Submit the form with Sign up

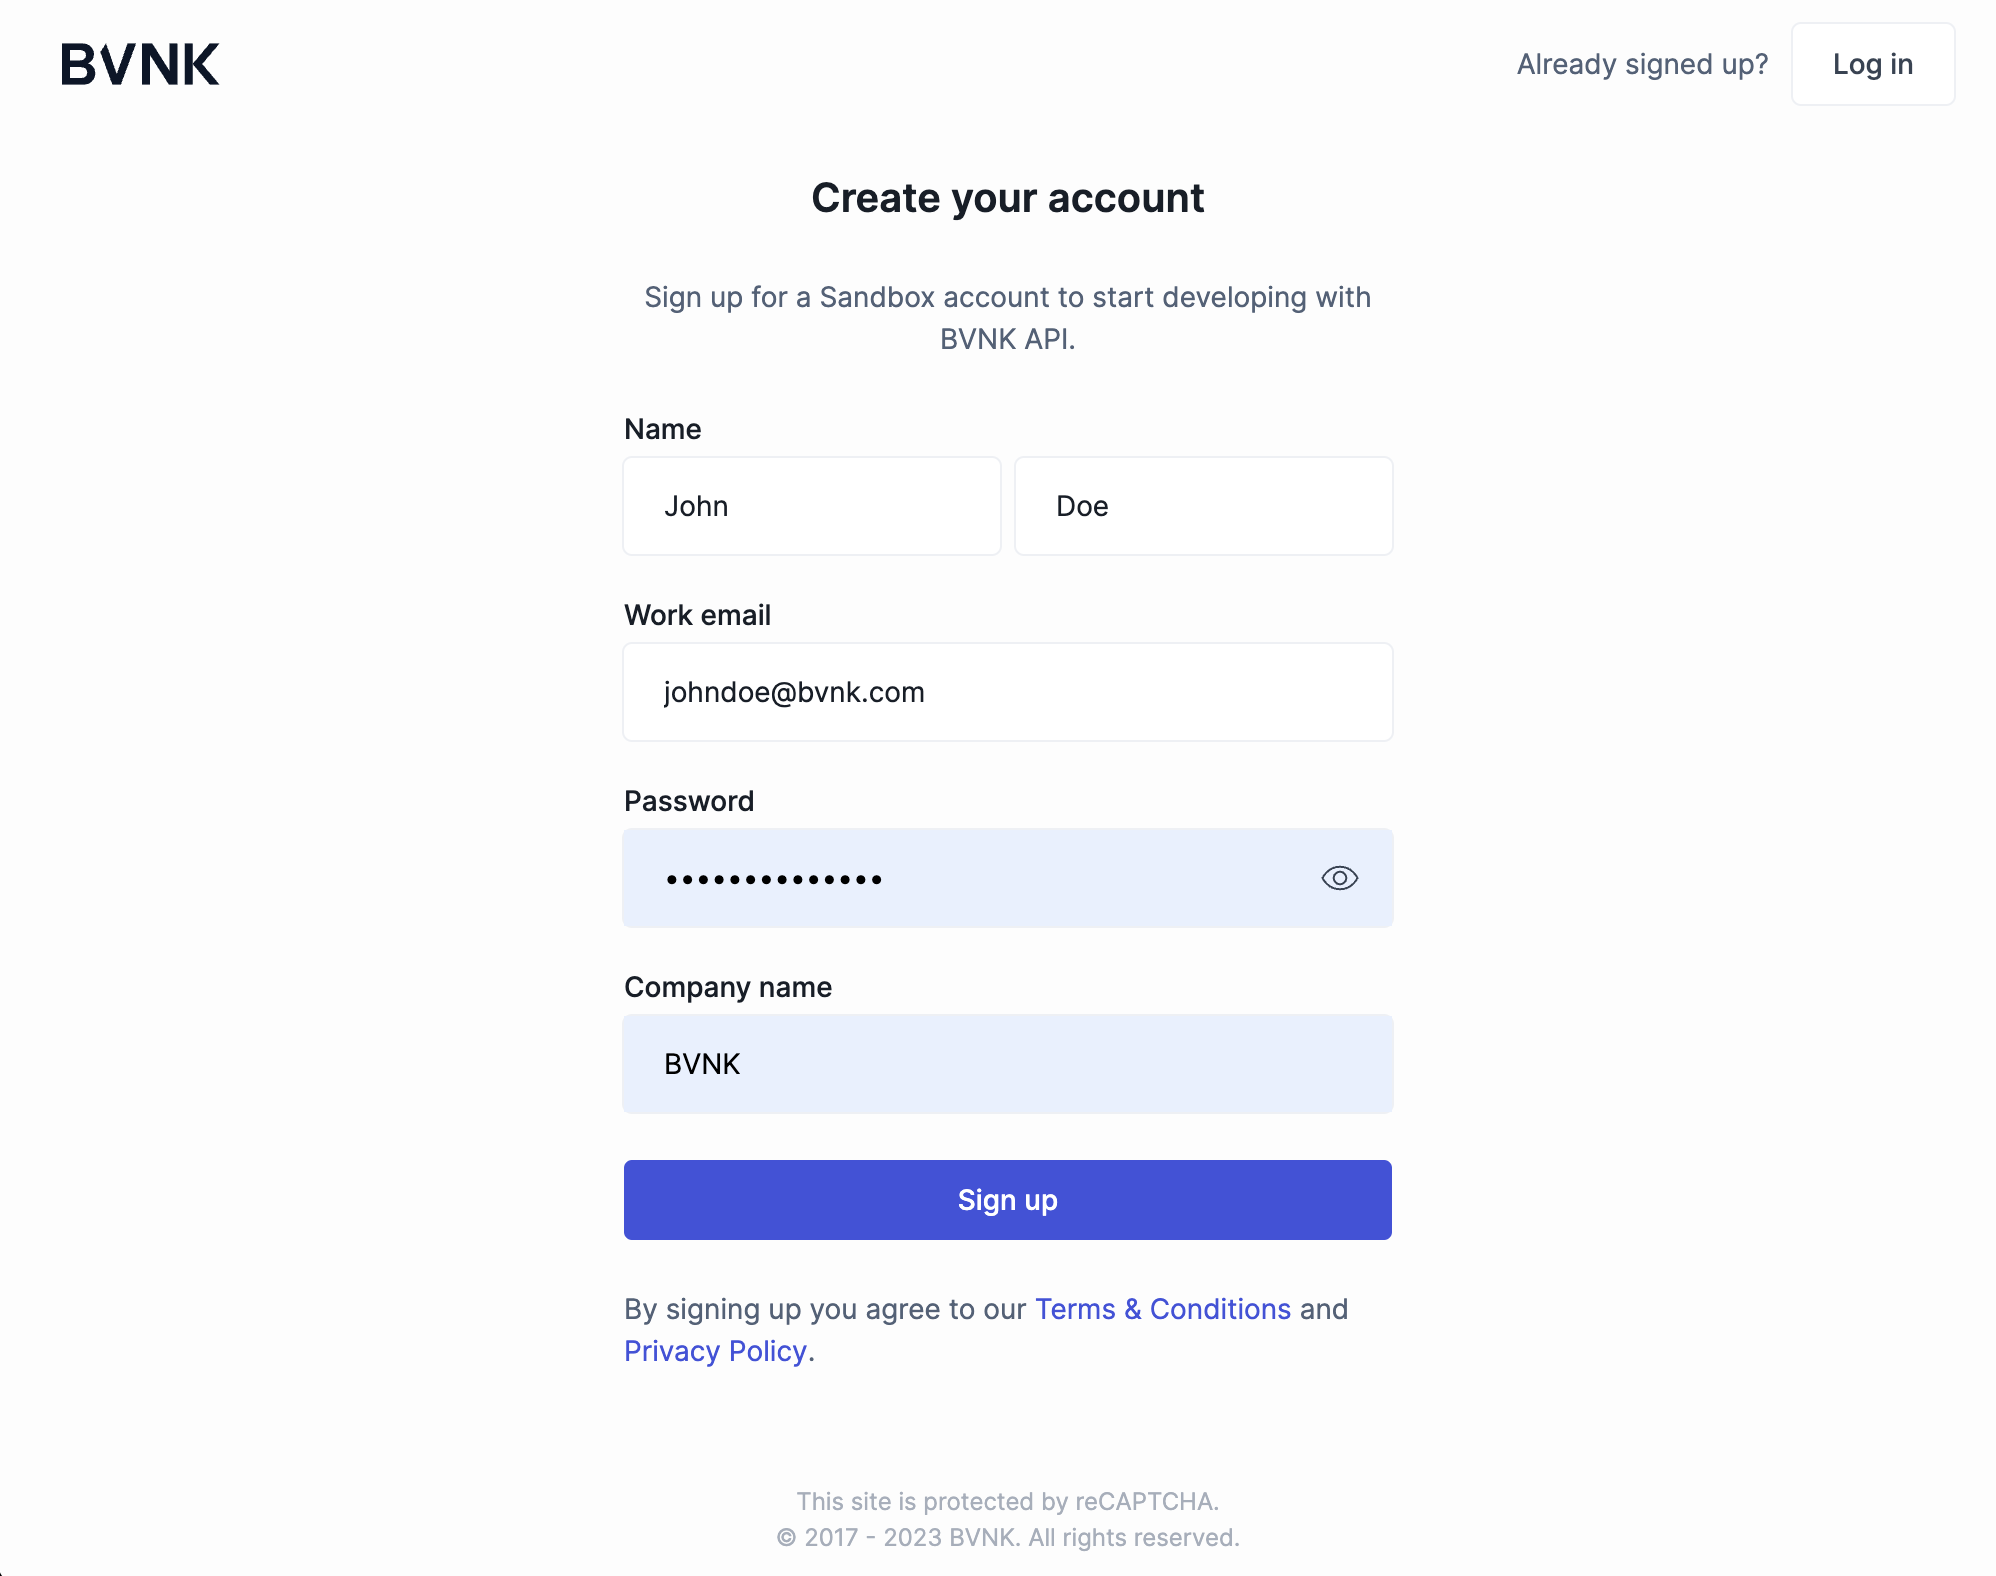pyautogui.click(x=1007, y=1200)
